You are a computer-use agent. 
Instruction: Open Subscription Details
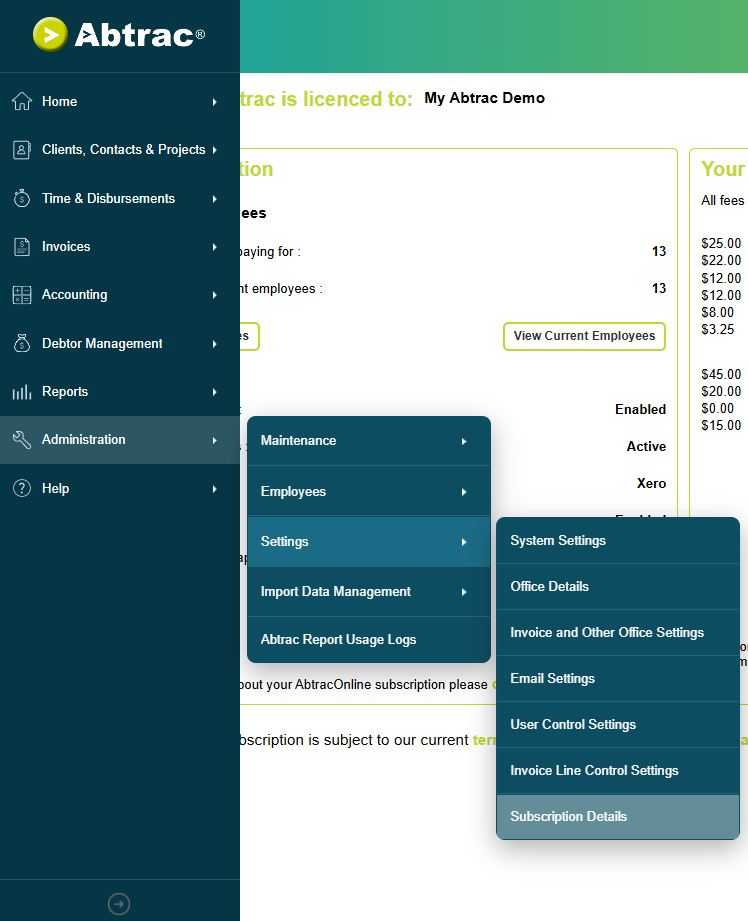618,816
